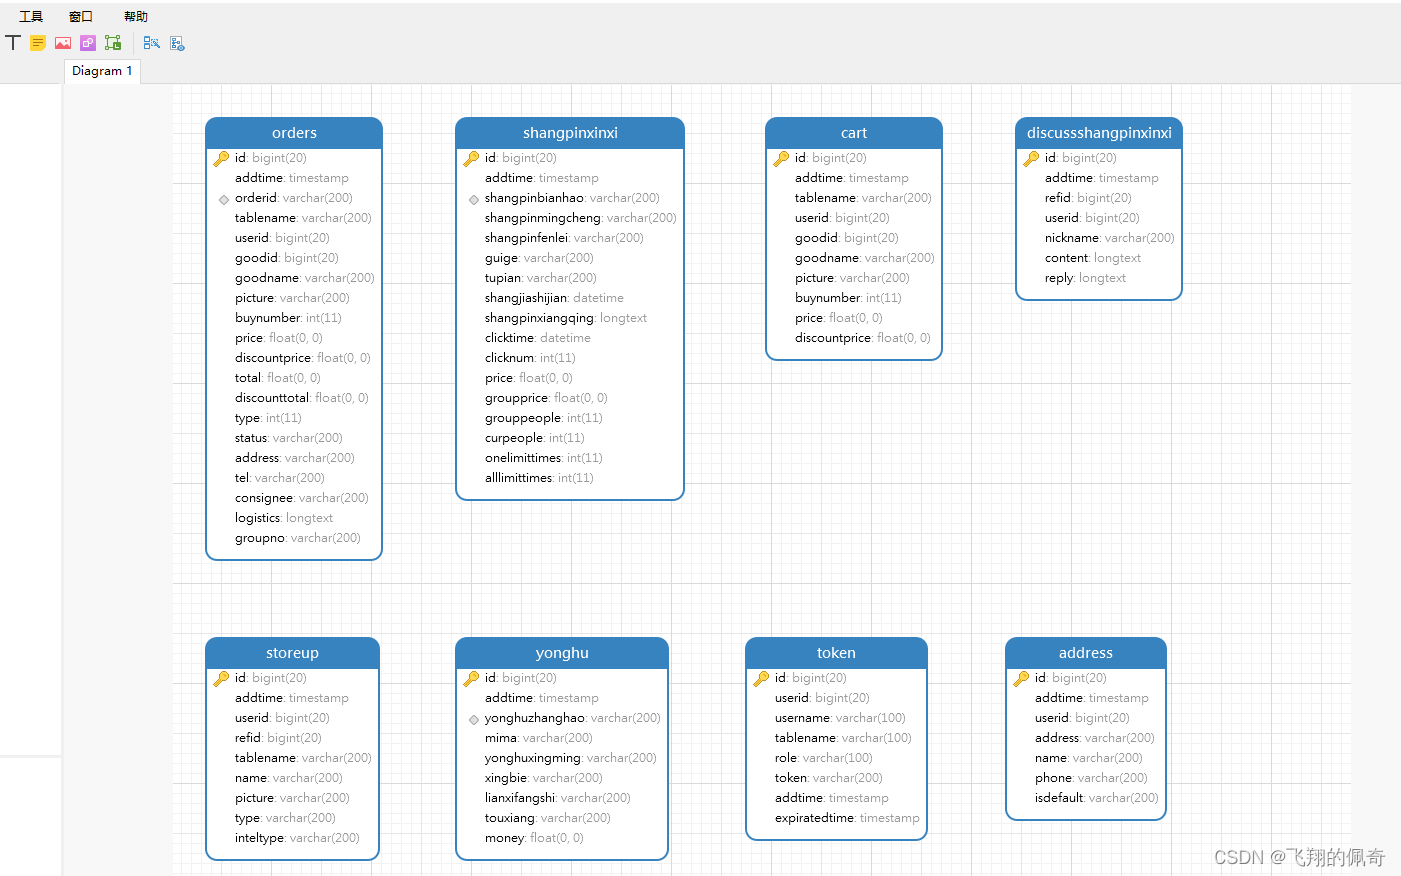The height and width of the screenshot is (876, 1401).
Task: Click the clicknum field in shangpinxinxi
Action: 530,358
